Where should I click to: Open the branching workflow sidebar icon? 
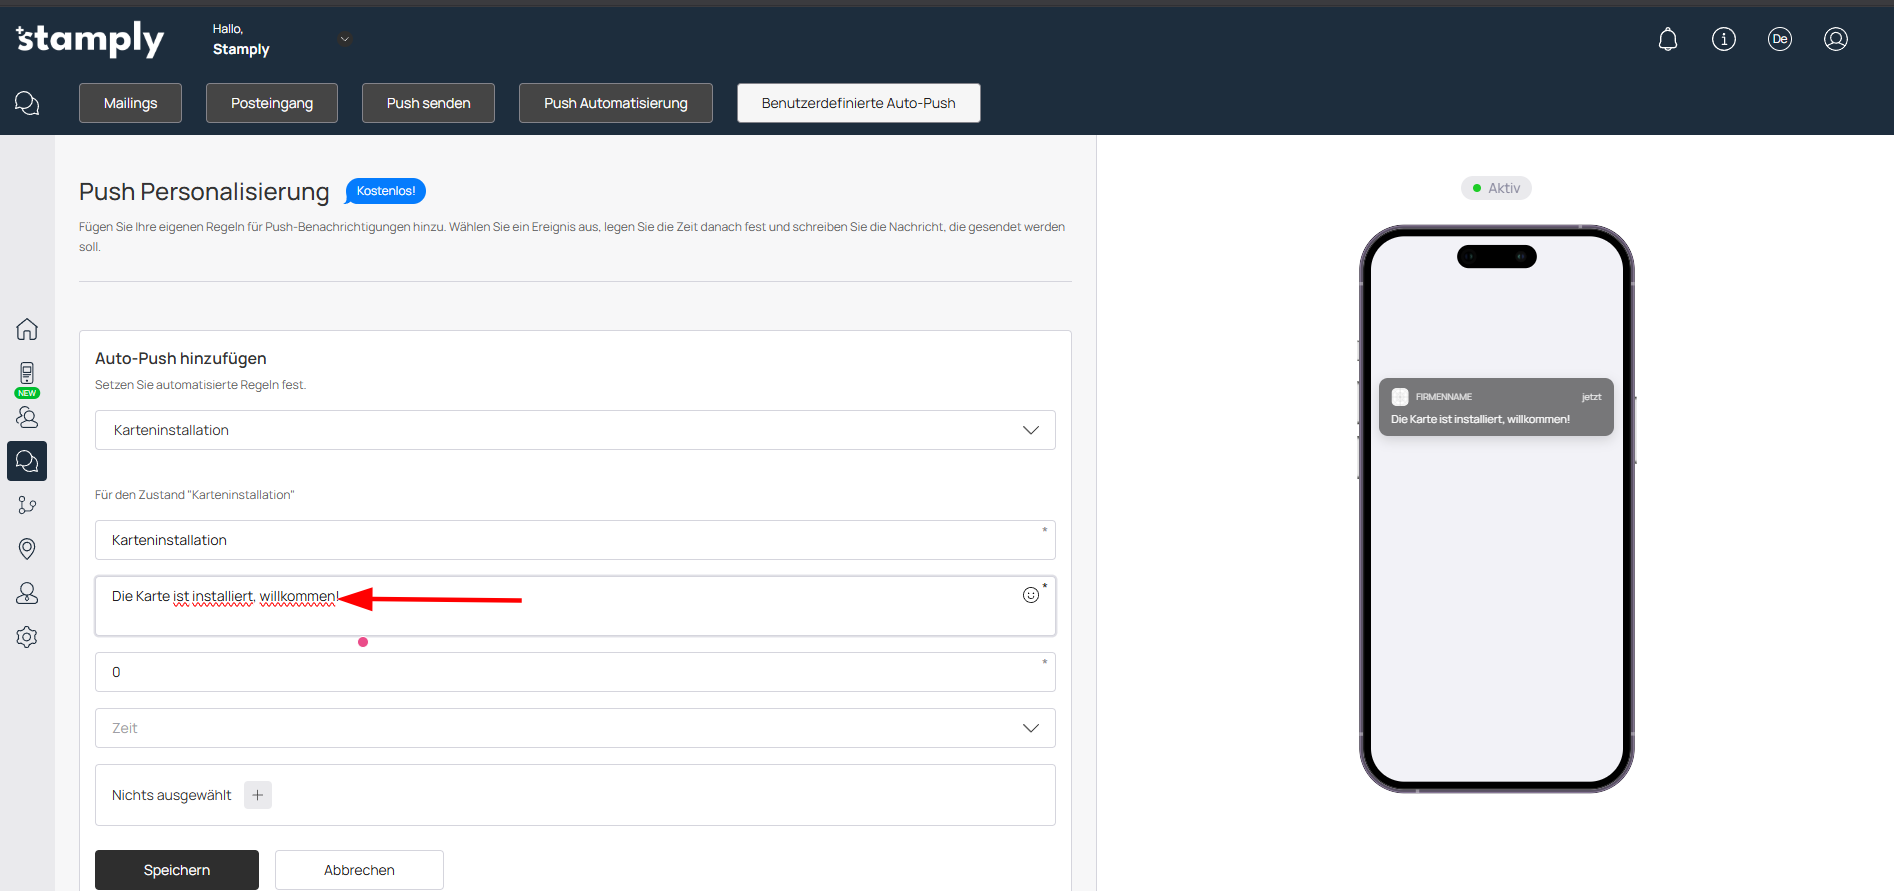click(x=27, y=505)
